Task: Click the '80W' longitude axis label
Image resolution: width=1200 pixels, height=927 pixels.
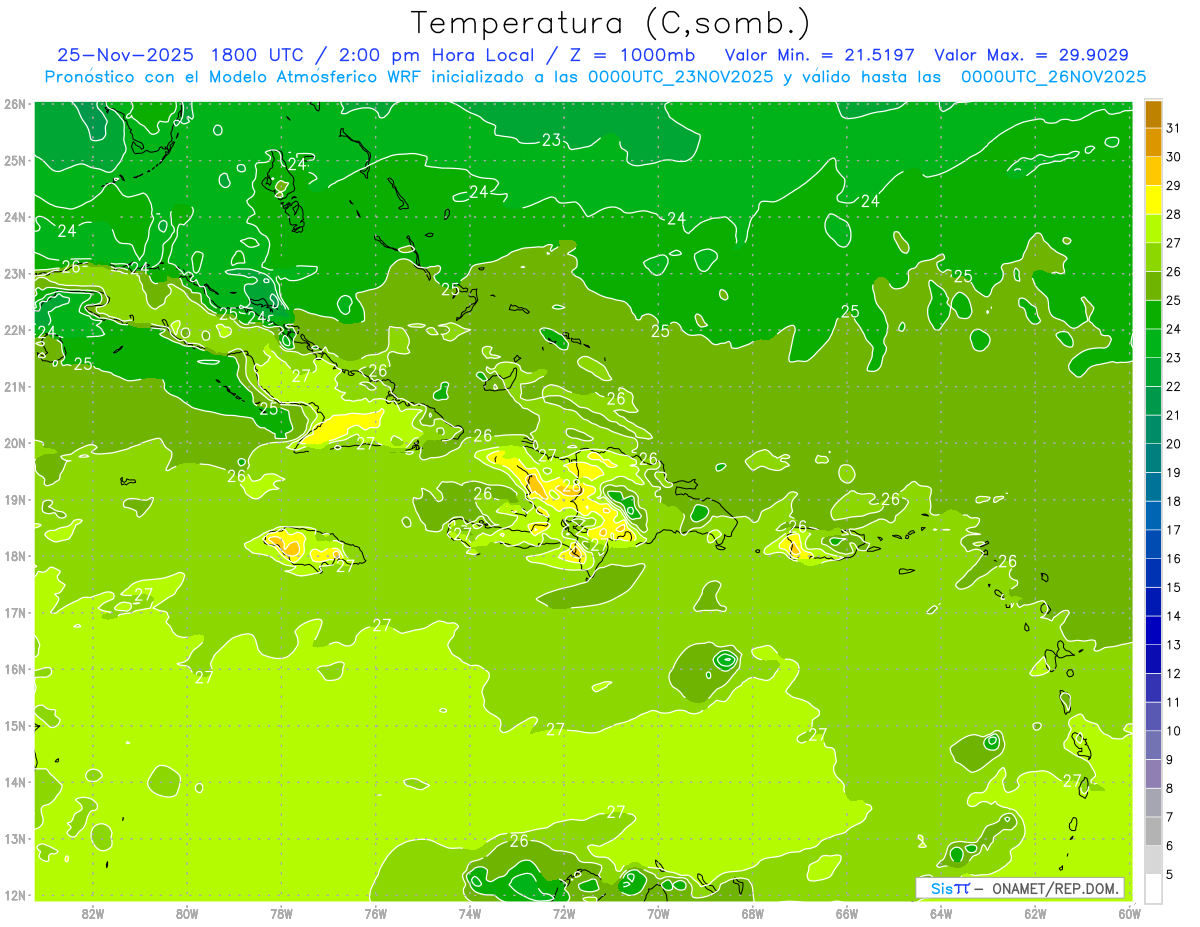Action: coord(187,913)
